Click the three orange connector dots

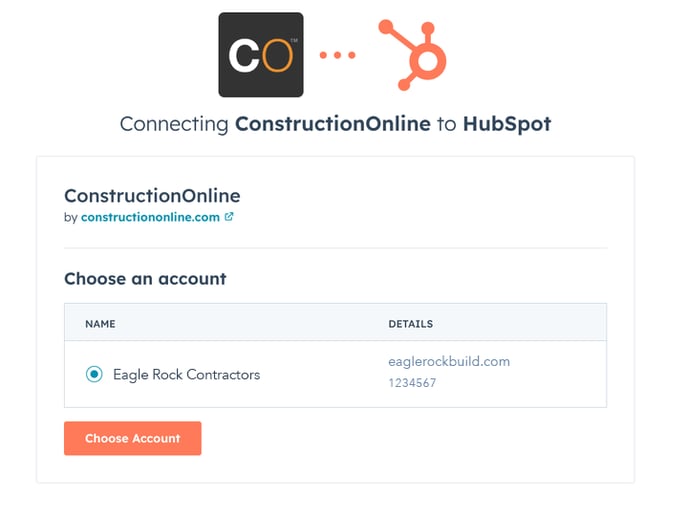337,55
